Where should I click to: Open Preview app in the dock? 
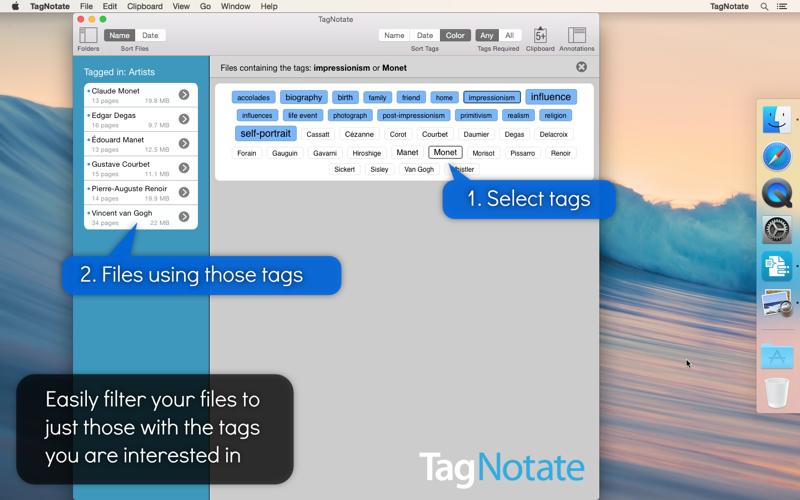[x=777, y=303]
